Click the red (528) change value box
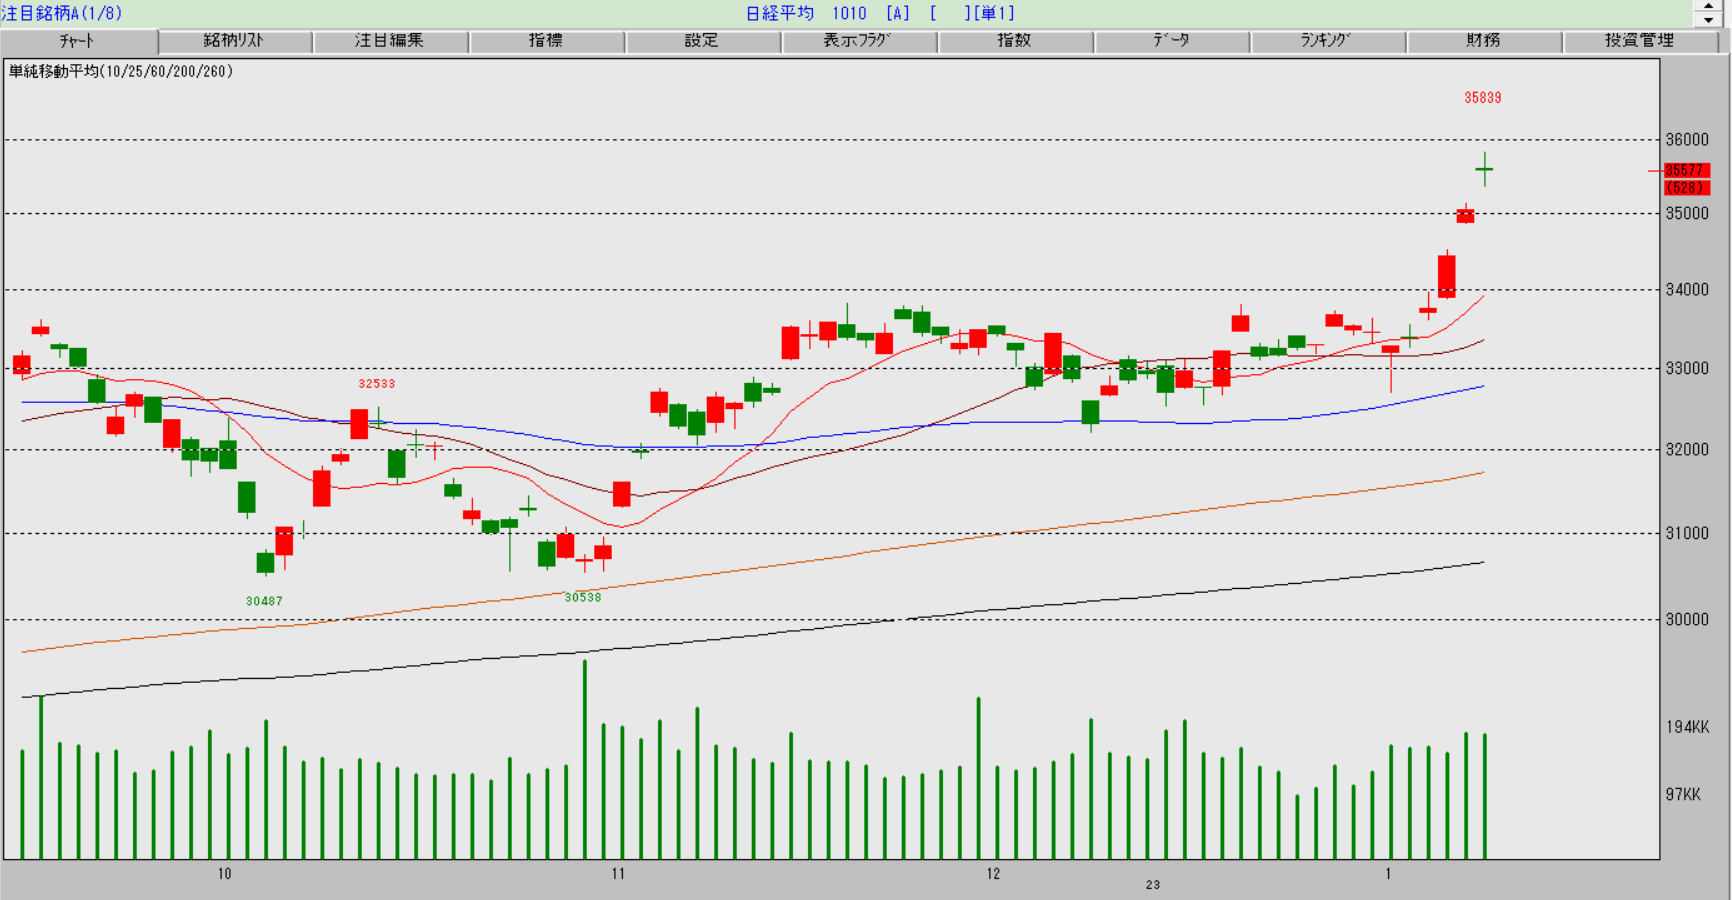The image size is (1732, 900). [1687, 188]
